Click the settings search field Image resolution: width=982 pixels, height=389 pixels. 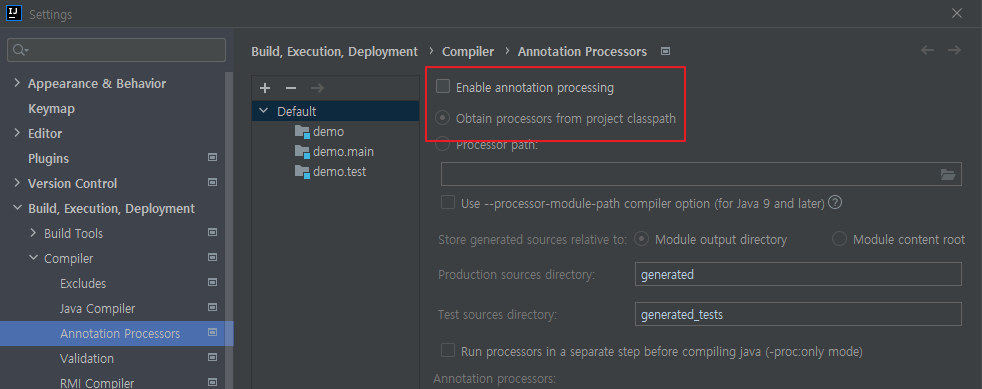[116, 50]
